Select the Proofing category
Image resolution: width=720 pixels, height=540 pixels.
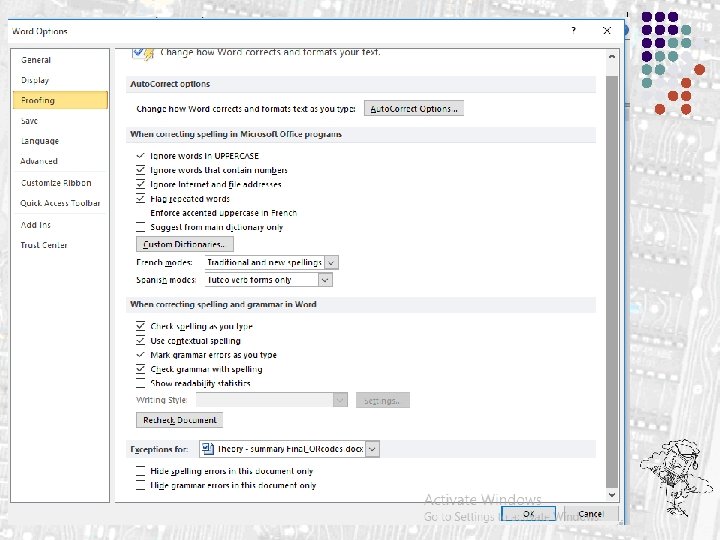coord(60,100)
